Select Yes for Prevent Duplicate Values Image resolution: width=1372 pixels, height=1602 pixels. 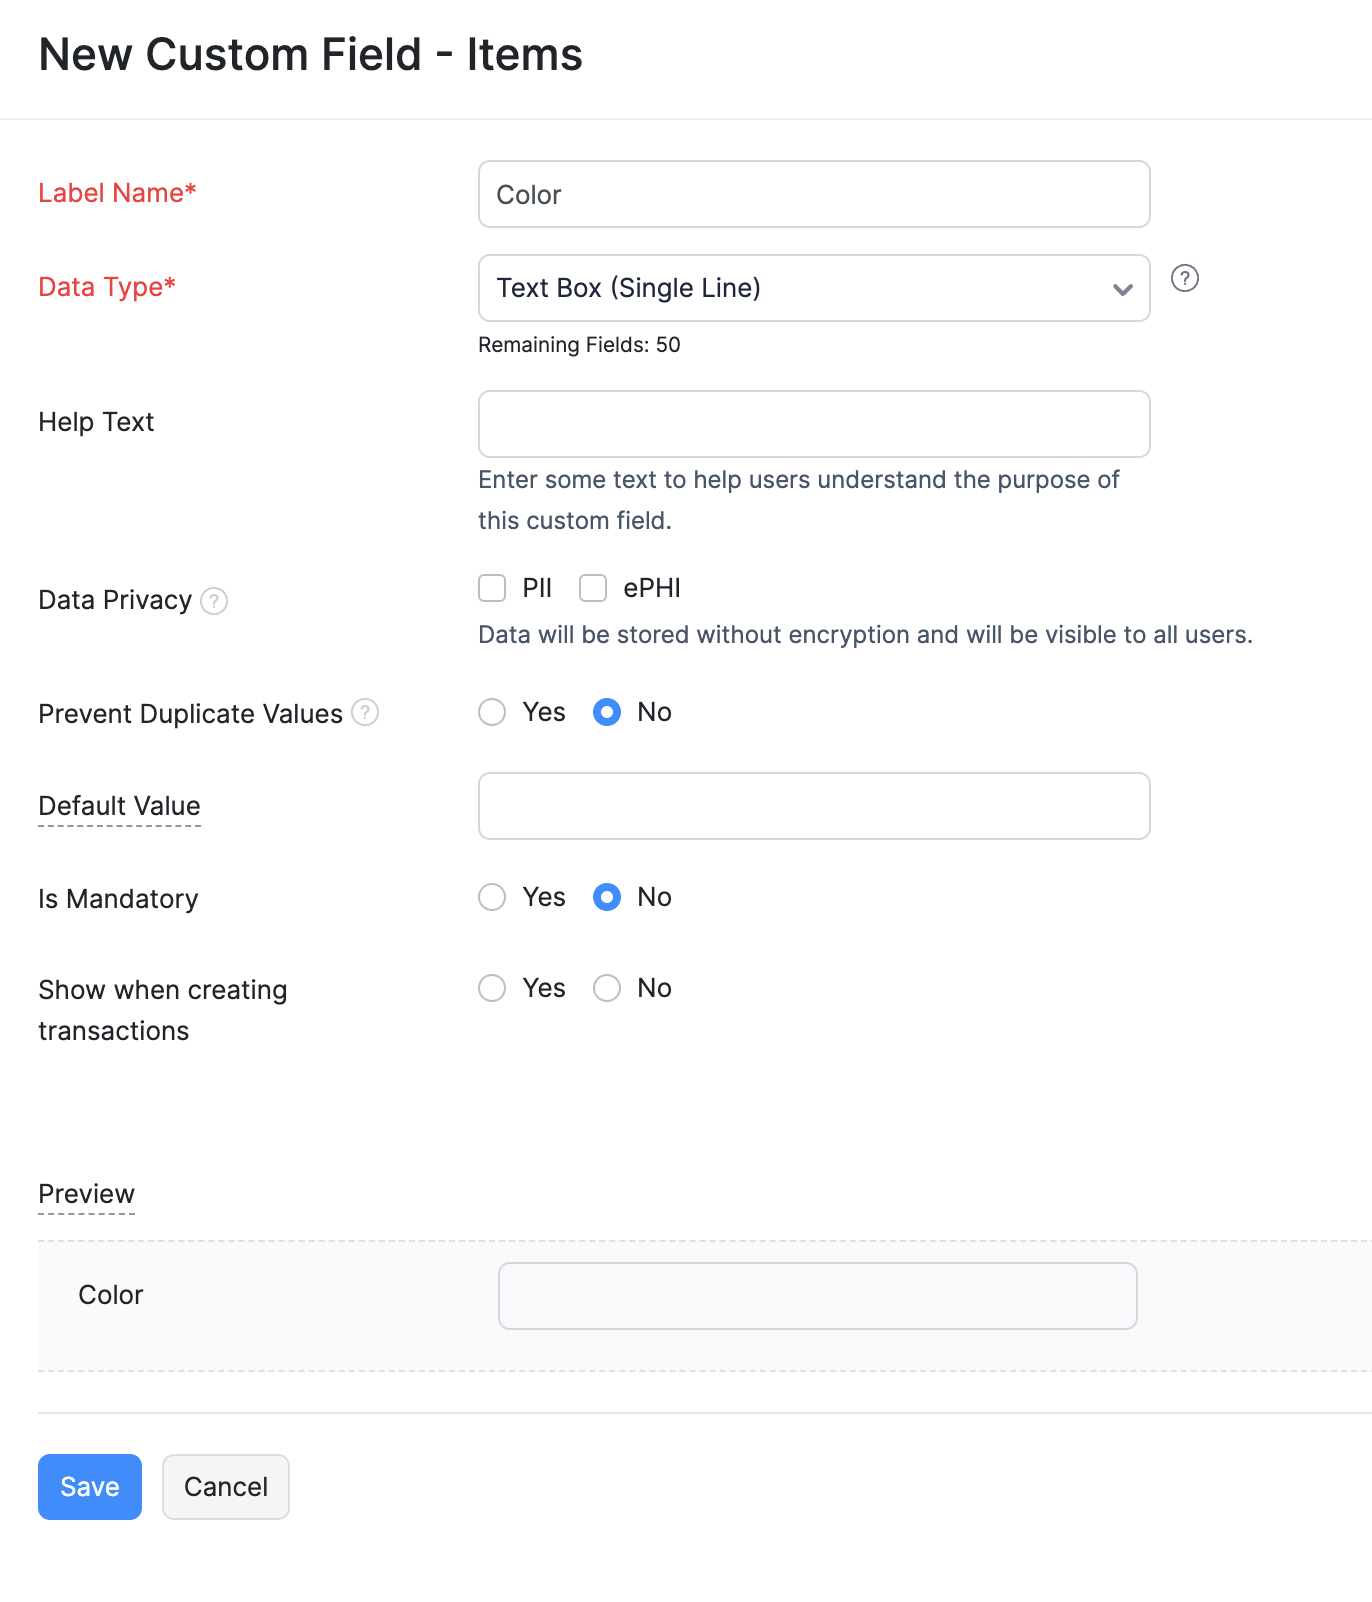click(x=492, y=712)
